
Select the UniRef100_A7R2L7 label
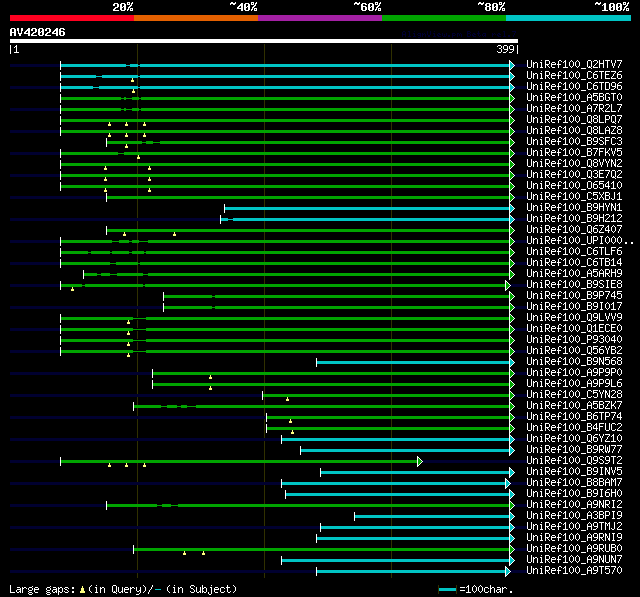click(574, 109)
